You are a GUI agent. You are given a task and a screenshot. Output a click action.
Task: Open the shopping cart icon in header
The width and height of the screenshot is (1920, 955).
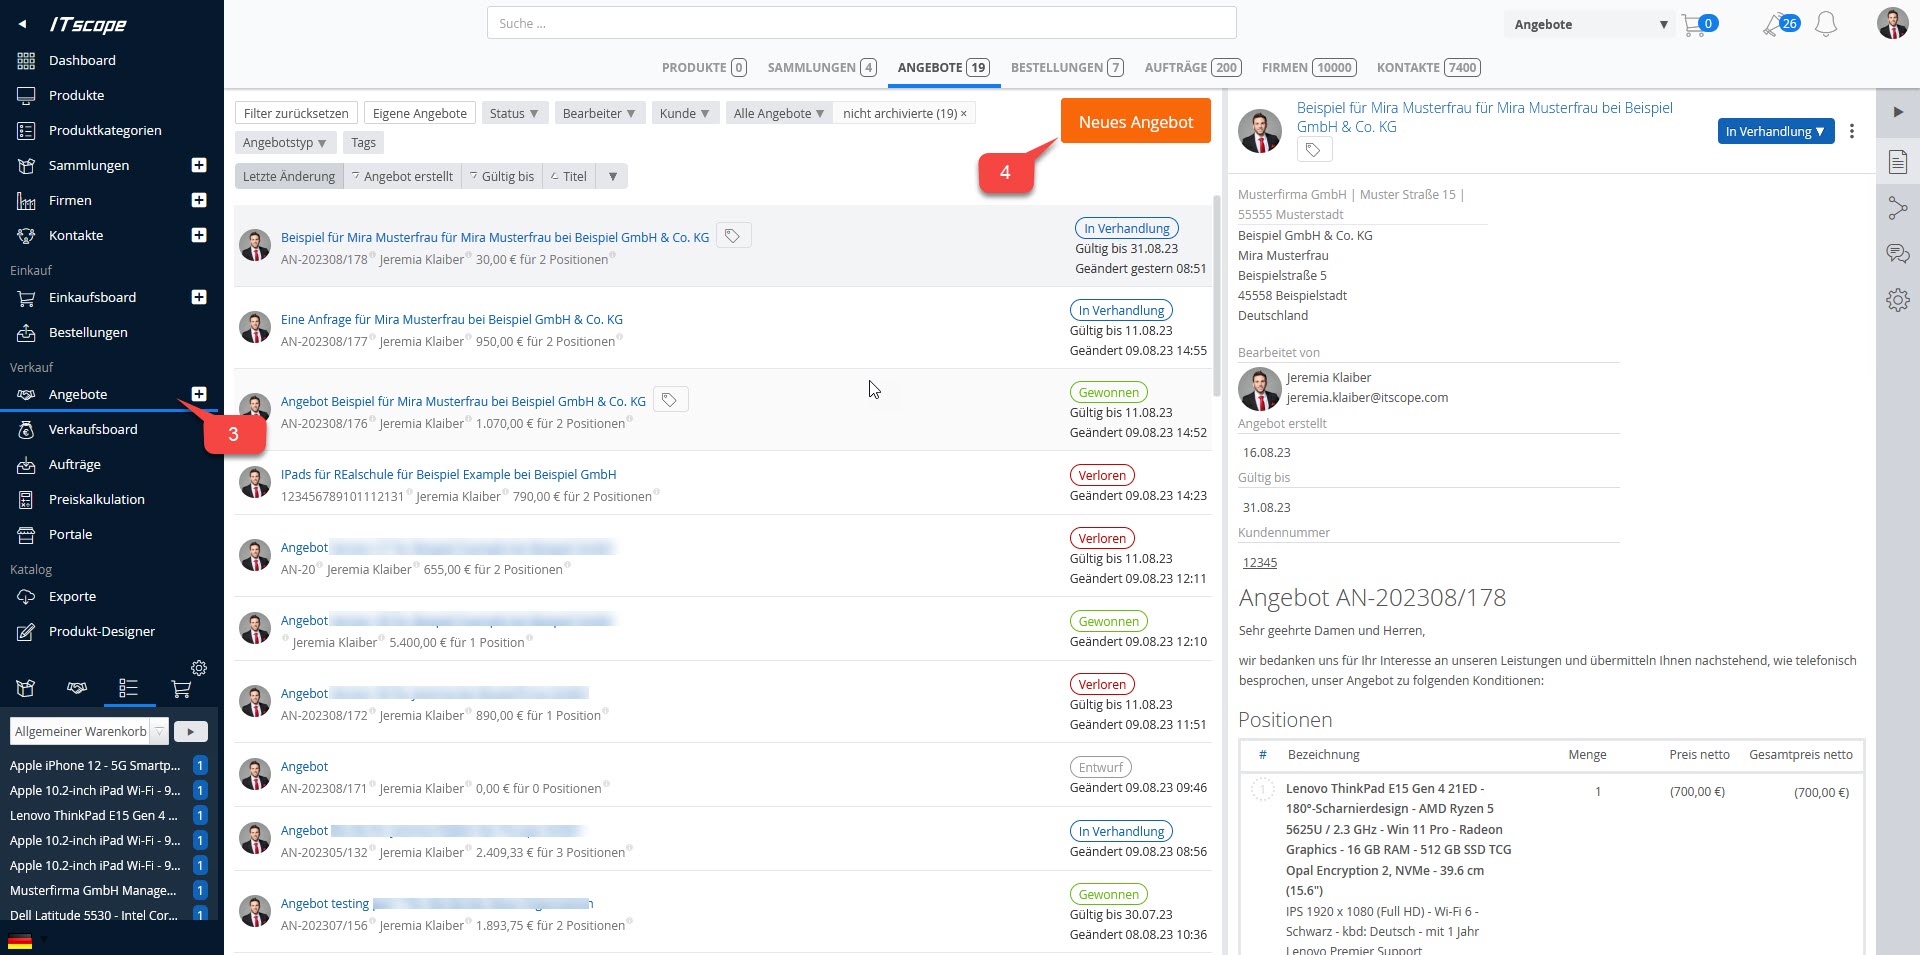[x=1694, y=25]
